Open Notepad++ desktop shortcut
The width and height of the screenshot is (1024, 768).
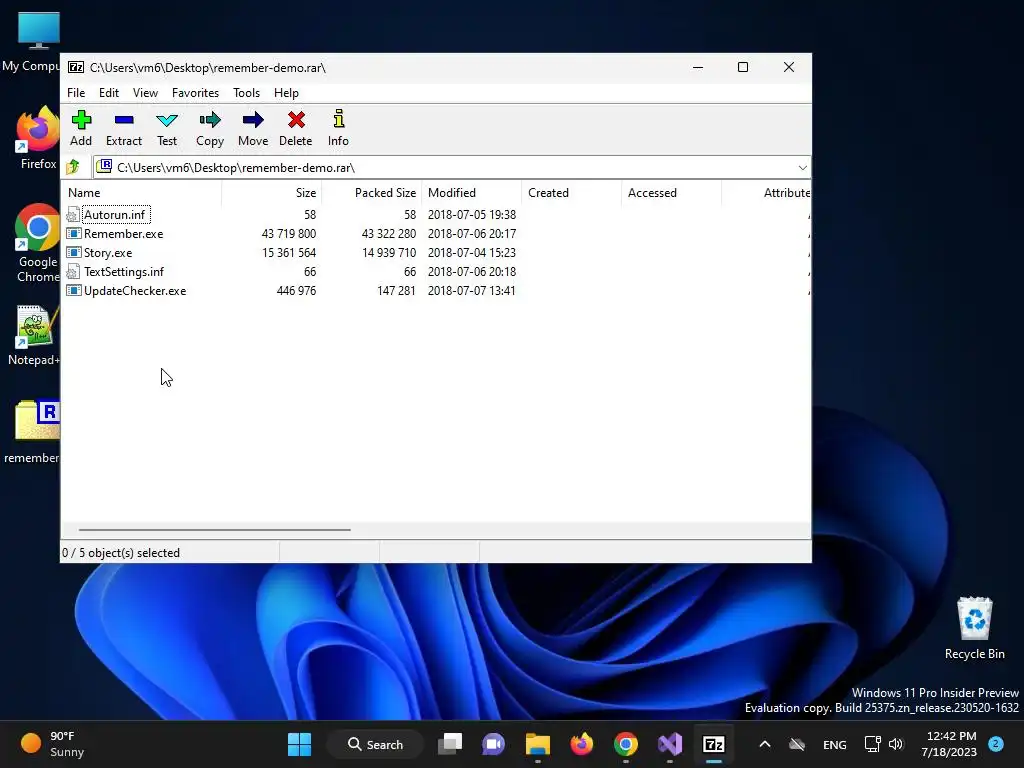36,336
